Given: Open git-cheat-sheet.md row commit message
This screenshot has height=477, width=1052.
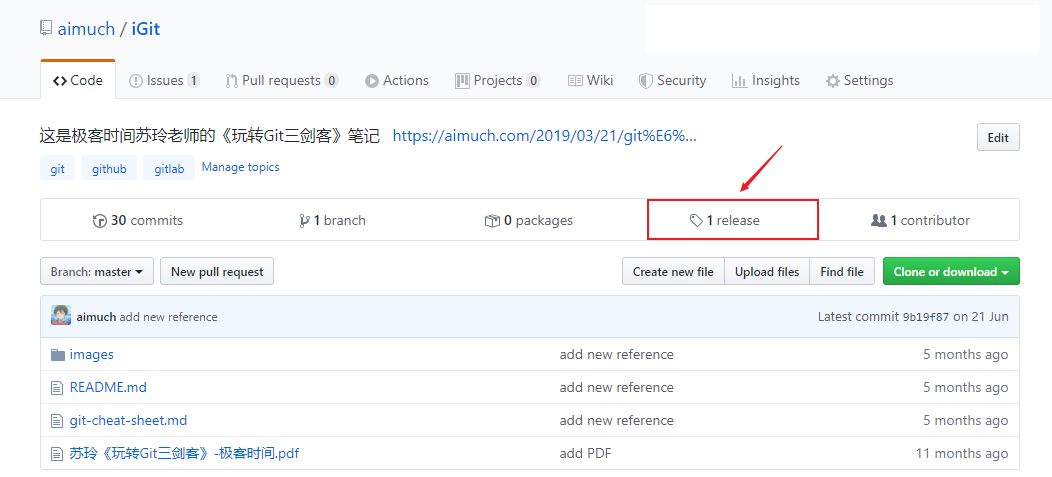Looking at the screenshot, I should pyautogui.click(x=617, y=421).
